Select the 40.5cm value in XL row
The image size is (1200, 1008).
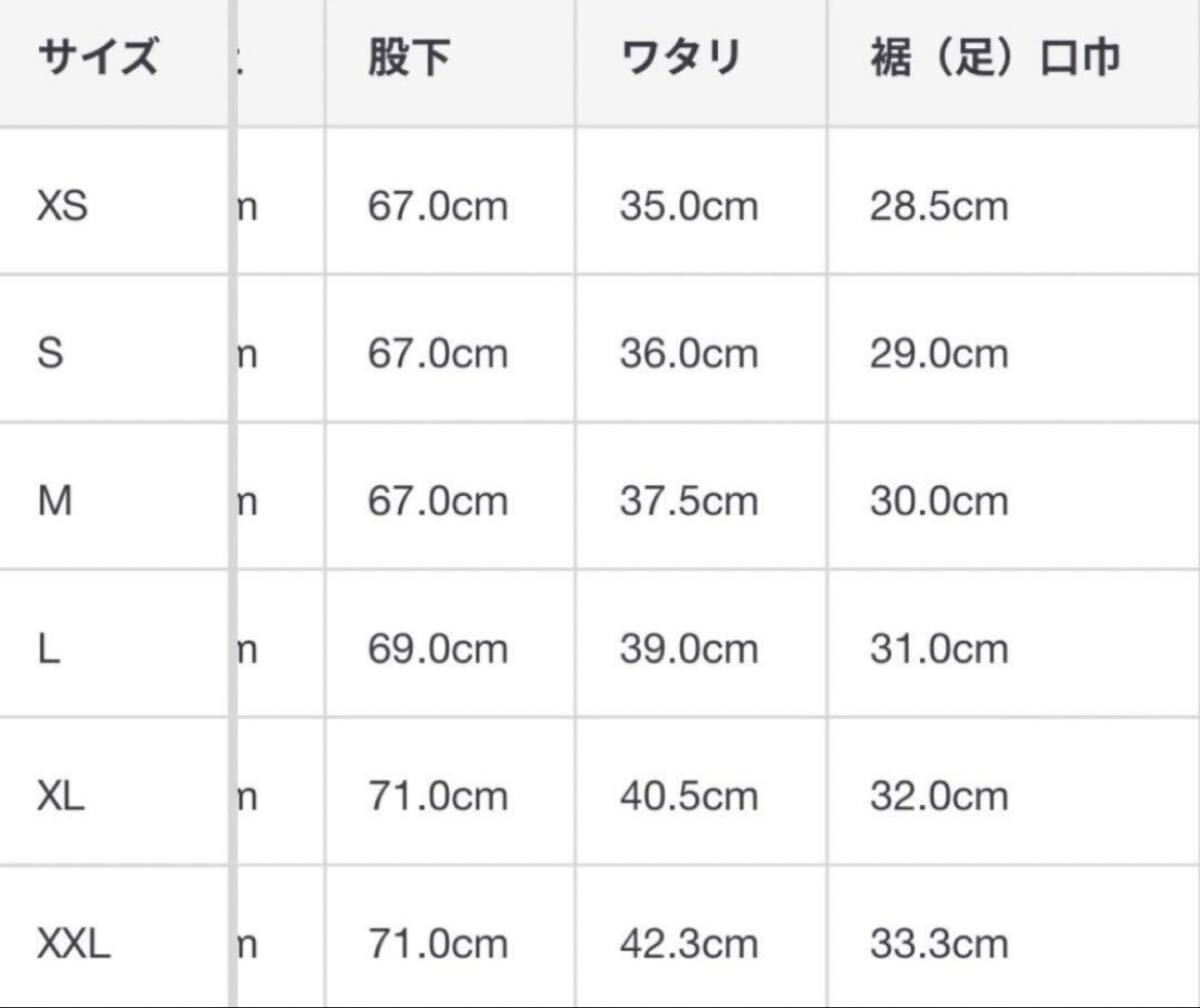689,796
